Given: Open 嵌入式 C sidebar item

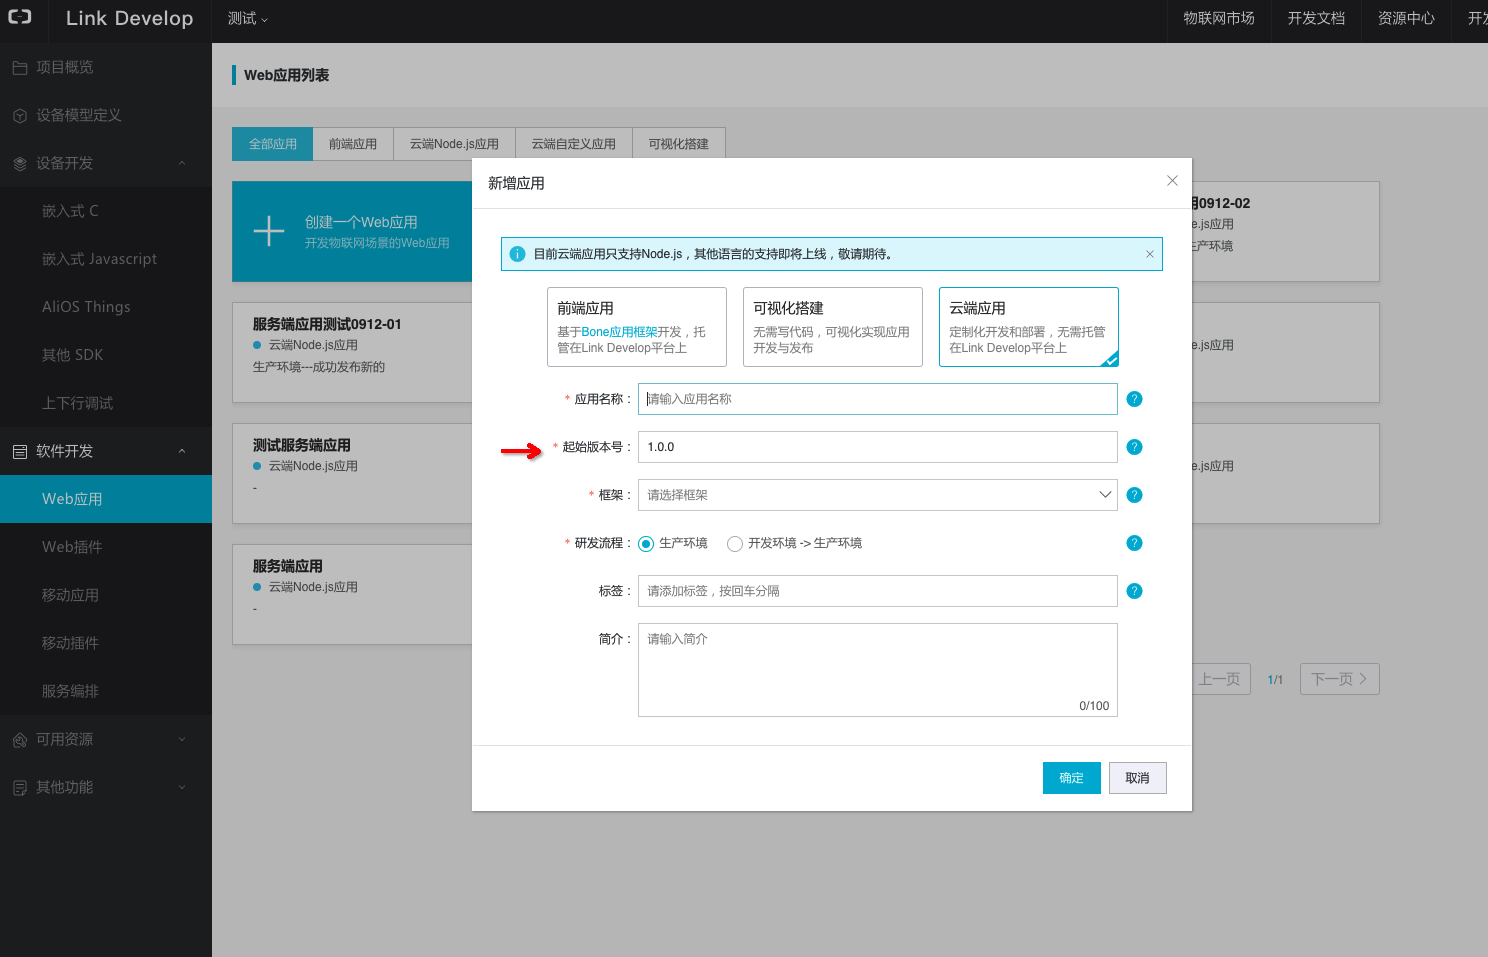Looking at the screenshot, I should click(106, 211).
